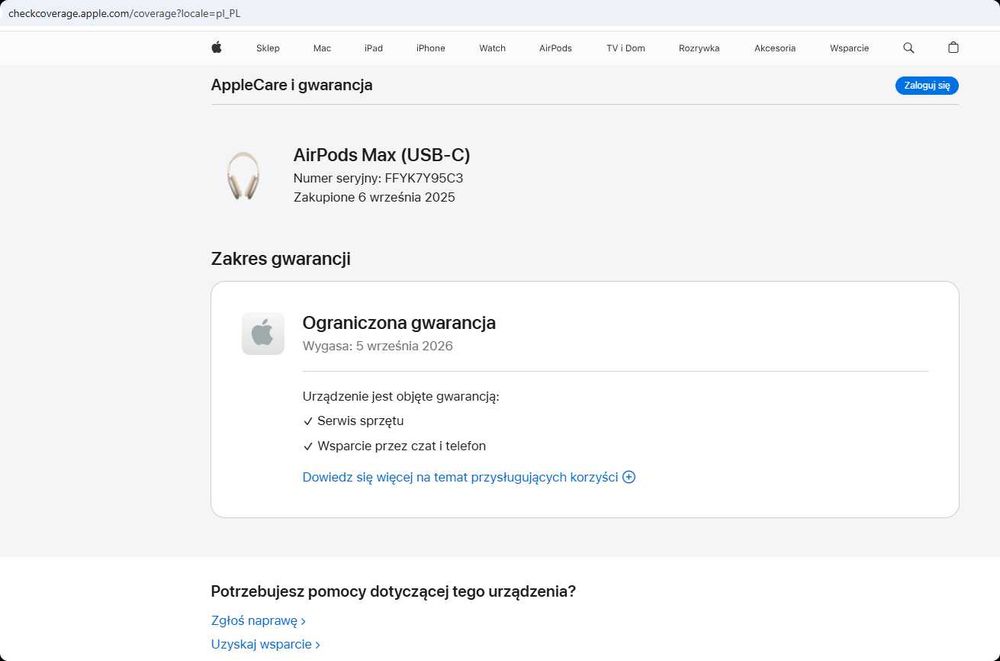The width and height of the screenshot is (1000, 661).
Task: Click Wsparcie przez czat i telefon item
Action: [394, 446]
